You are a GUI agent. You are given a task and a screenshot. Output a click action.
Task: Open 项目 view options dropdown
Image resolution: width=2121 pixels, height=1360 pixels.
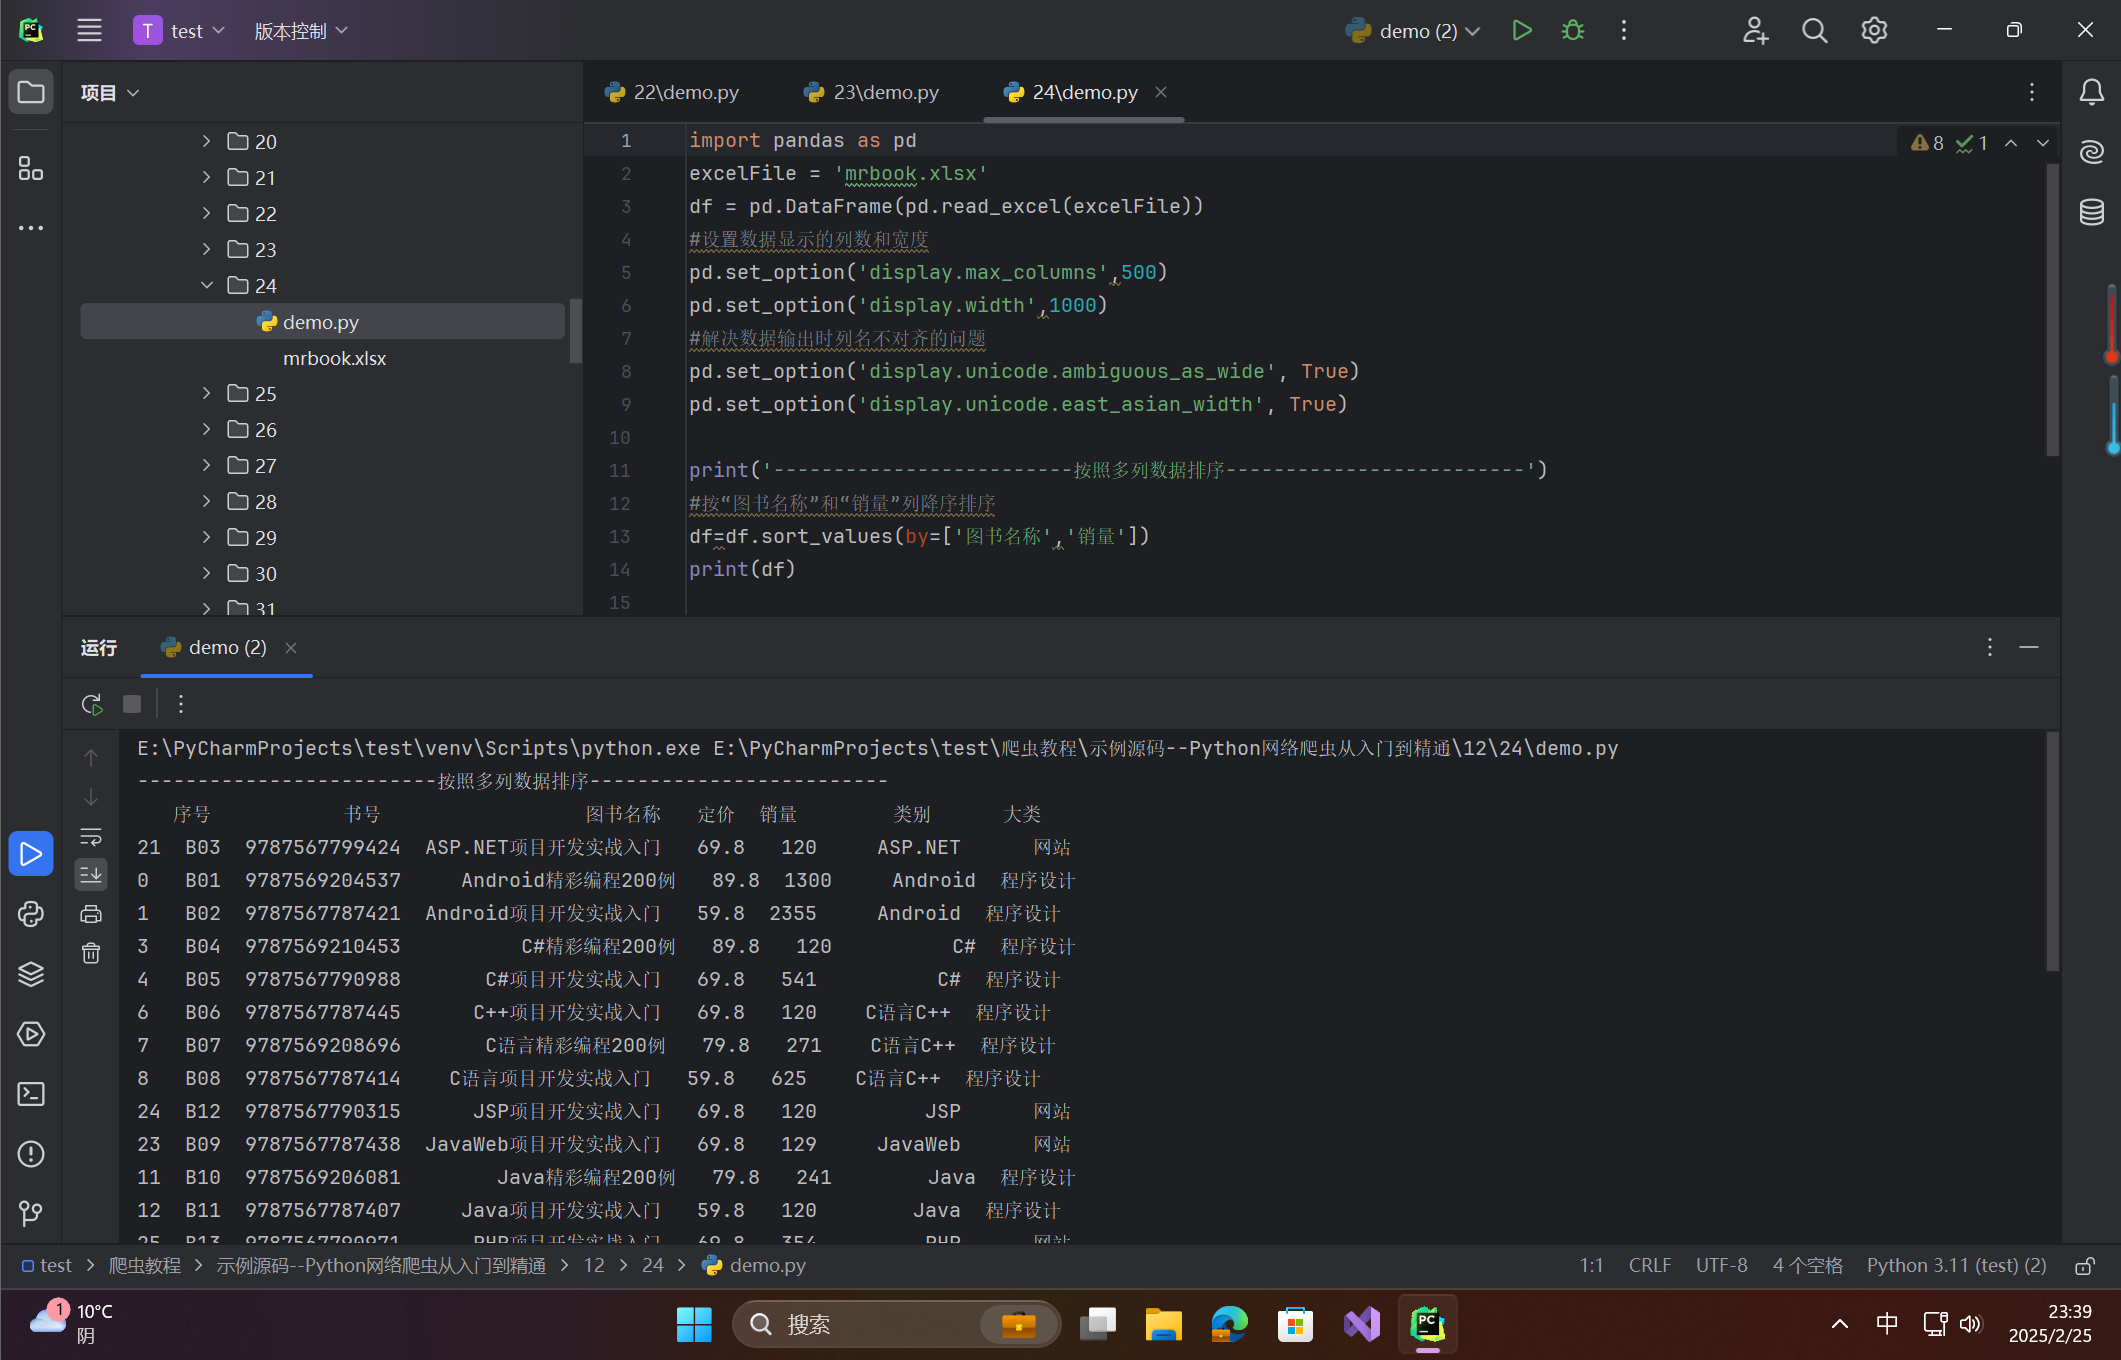(x=110, y=92)
